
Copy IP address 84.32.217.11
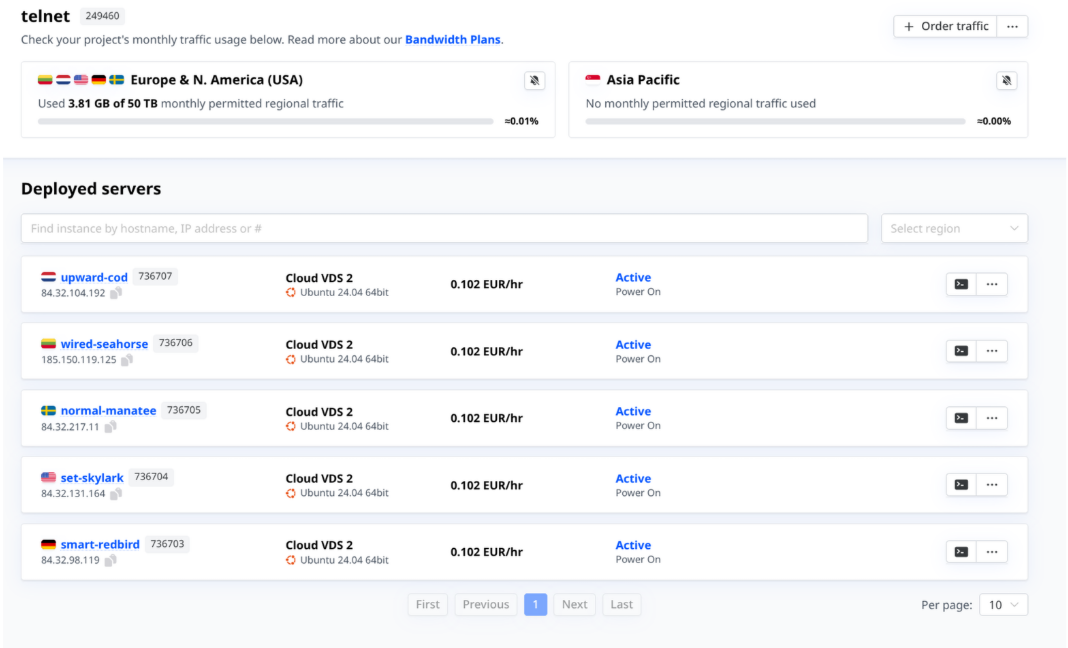click(110, 427)
